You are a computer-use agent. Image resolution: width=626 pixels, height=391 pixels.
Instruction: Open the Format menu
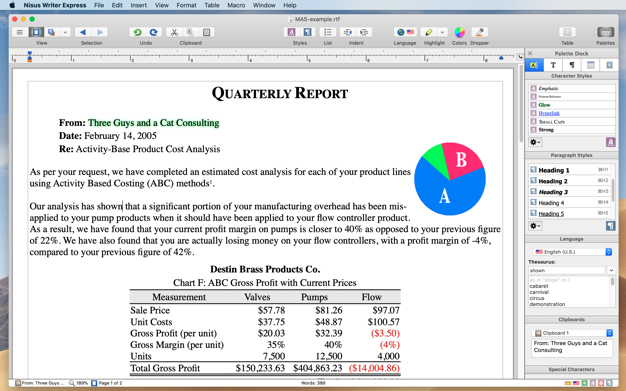186,5
